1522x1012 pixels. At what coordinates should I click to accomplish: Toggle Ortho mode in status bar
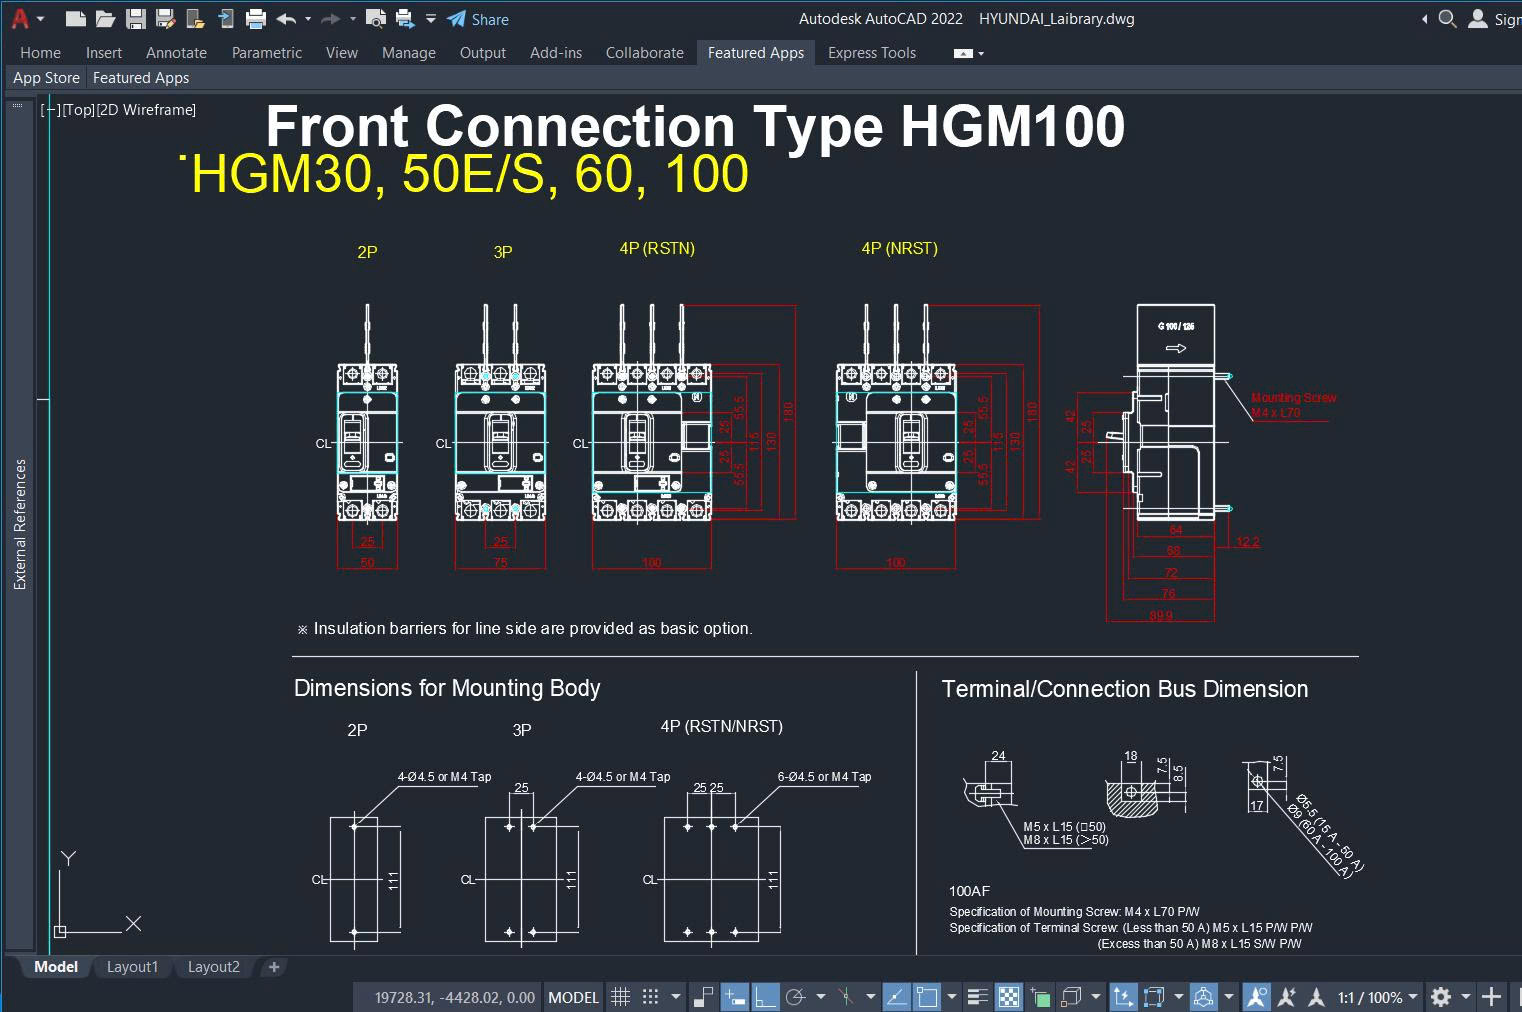pyautogui.click(x=765, y=996)
